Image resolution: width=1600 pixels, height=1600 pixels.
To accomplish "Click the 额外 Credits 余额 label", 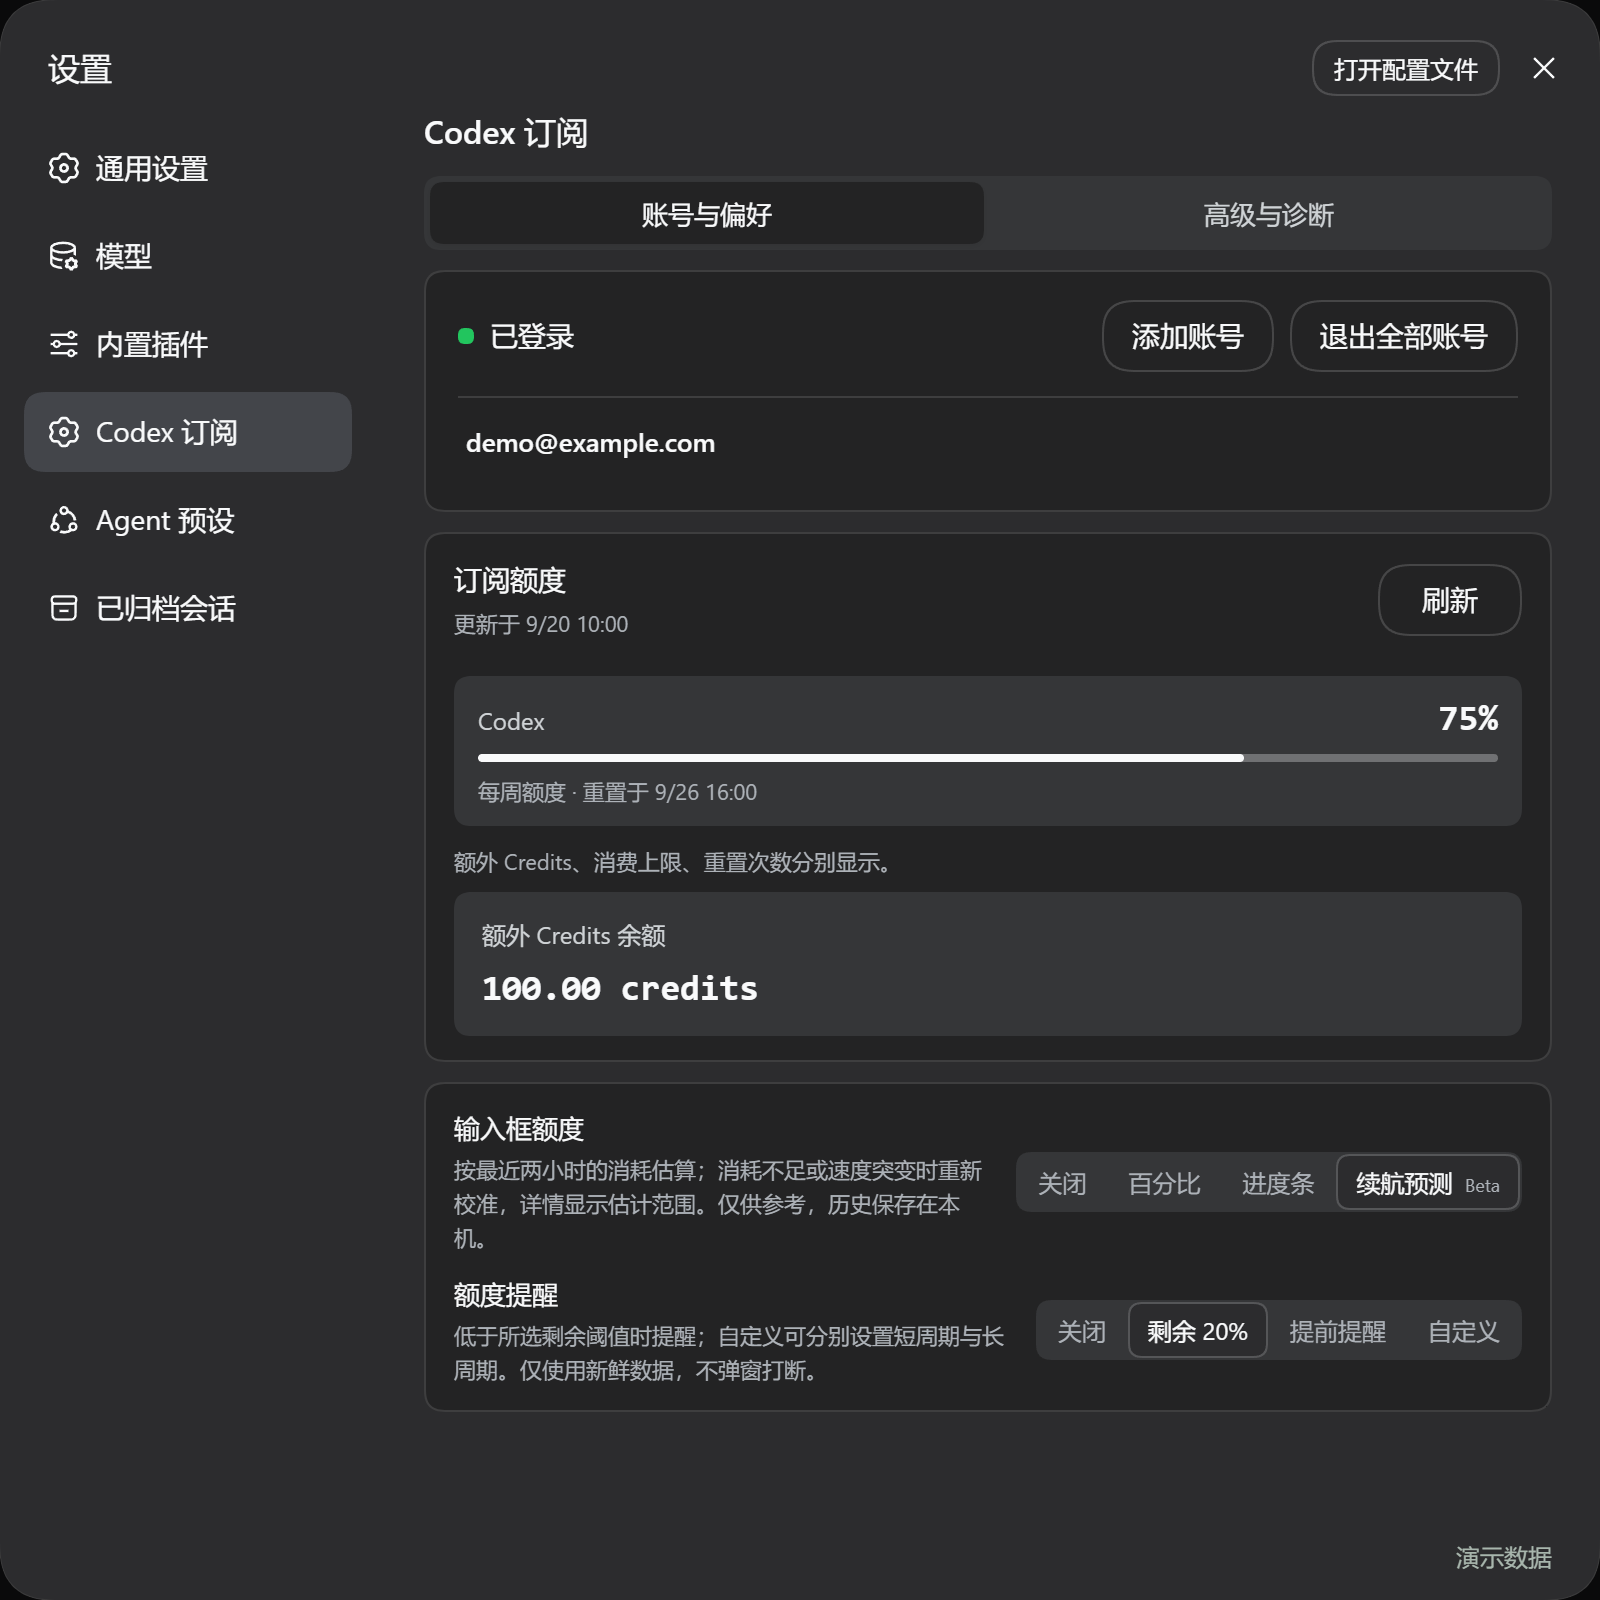I will click(573, 935).
